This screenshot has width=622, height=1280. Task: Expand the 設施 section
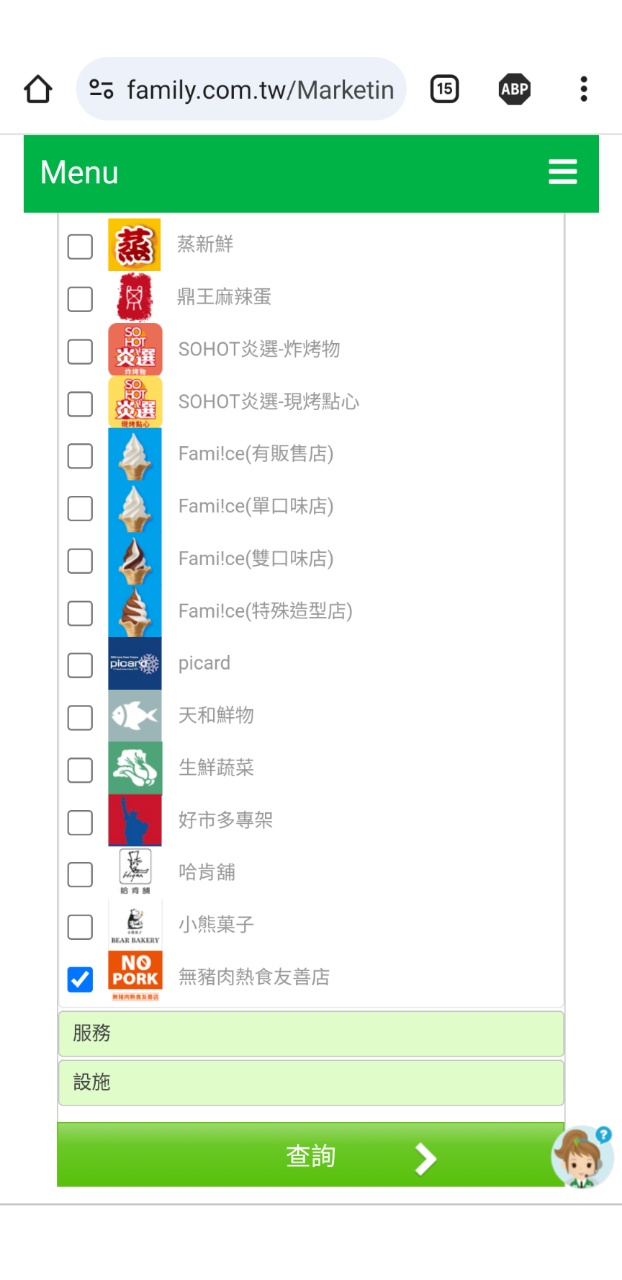click(310, 1082)
